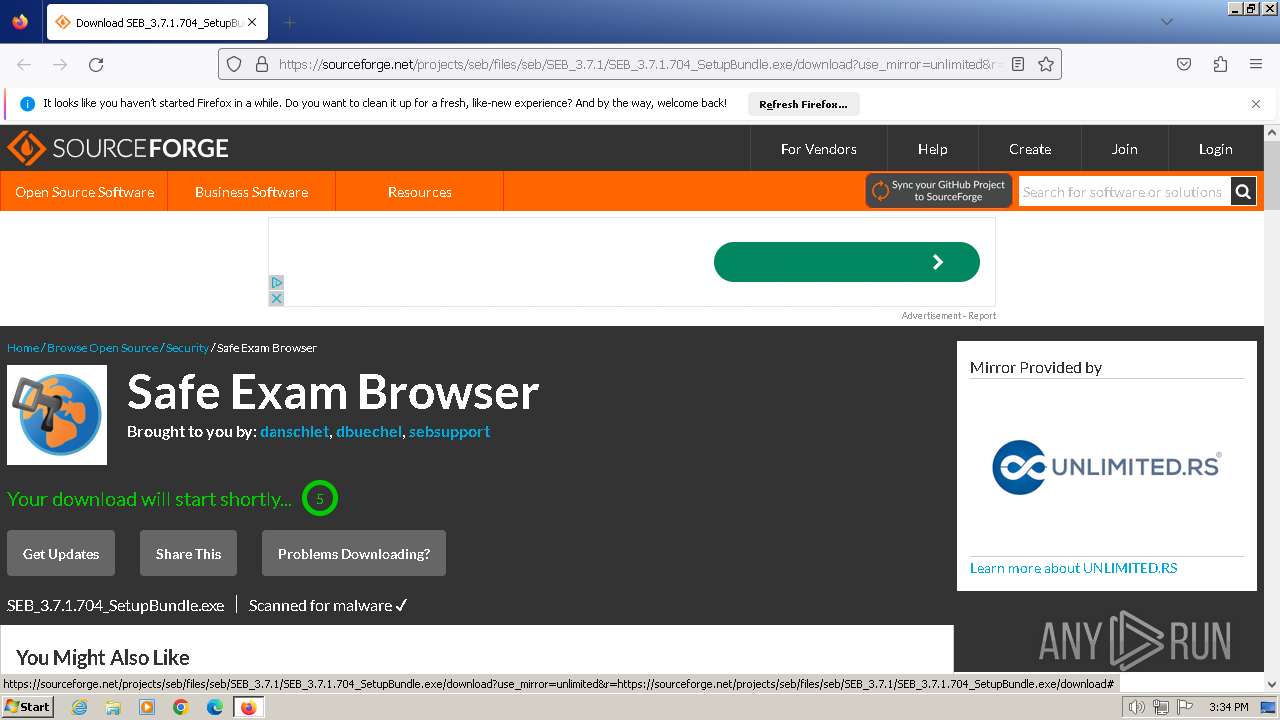This screenshot has height=720, width=1280.
Task: Open Learn more about UNLIMITED.RS link
Action: [1073, 568]
